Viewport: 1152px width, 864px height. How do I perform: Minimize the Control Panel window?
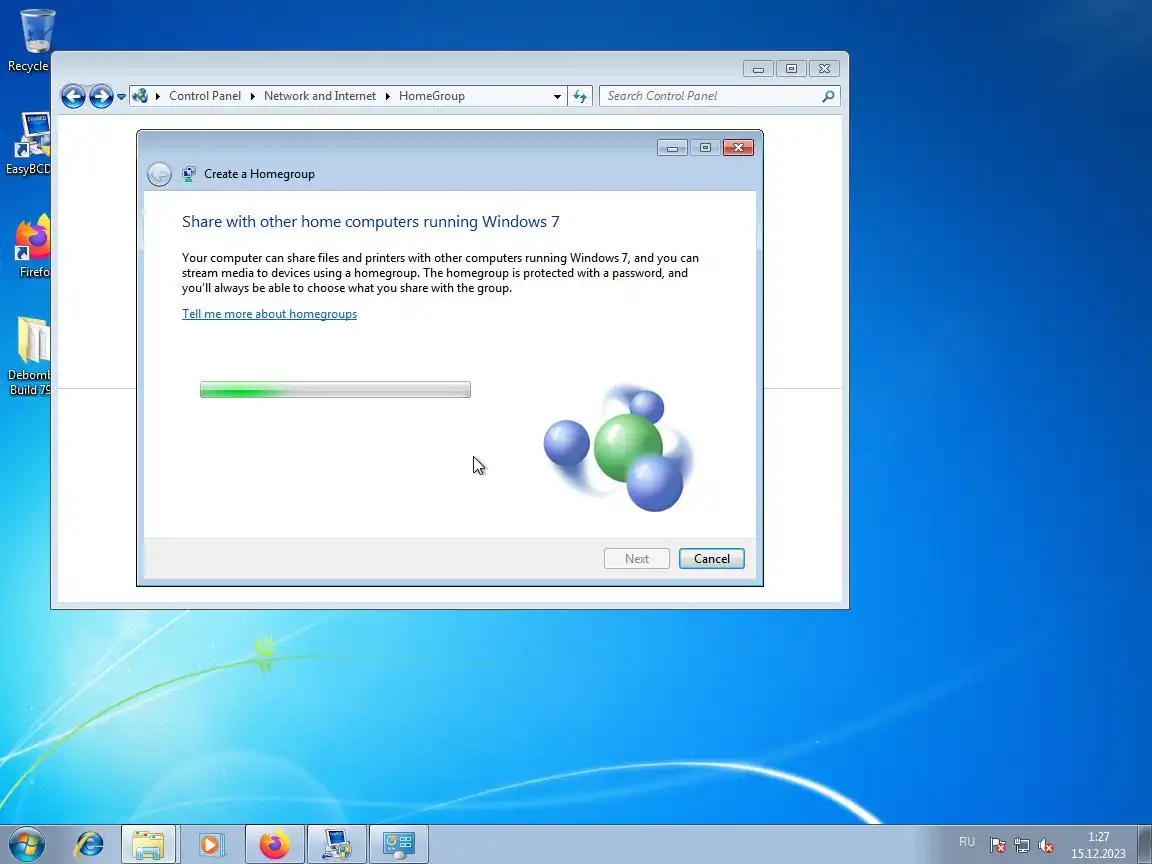pyautogui.click(x=758, y=68)
